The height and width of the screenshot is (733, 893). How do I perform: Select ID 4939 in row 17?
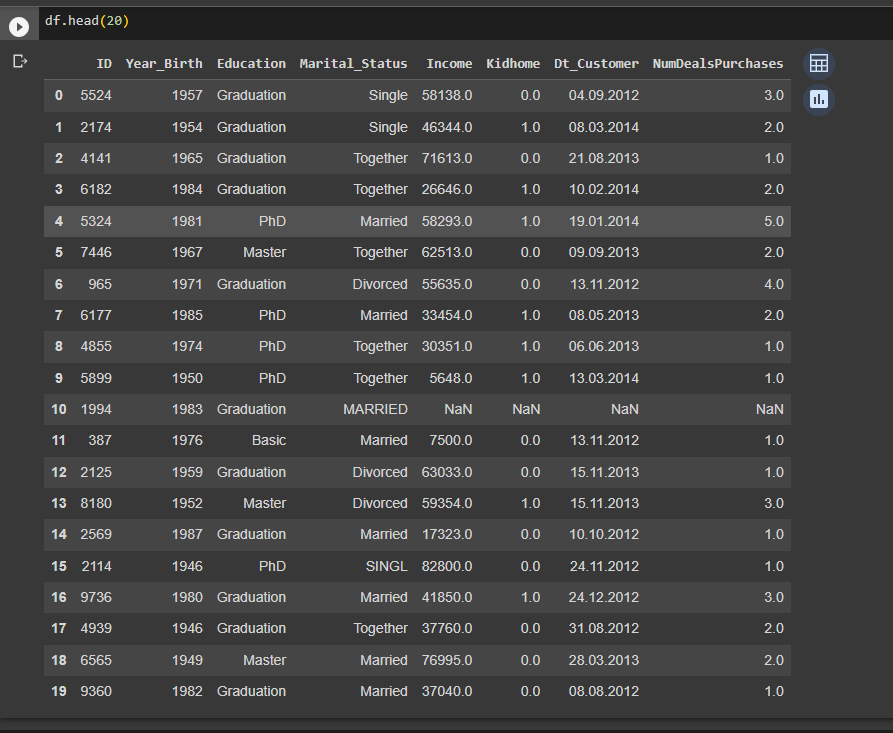click(96, 628)
